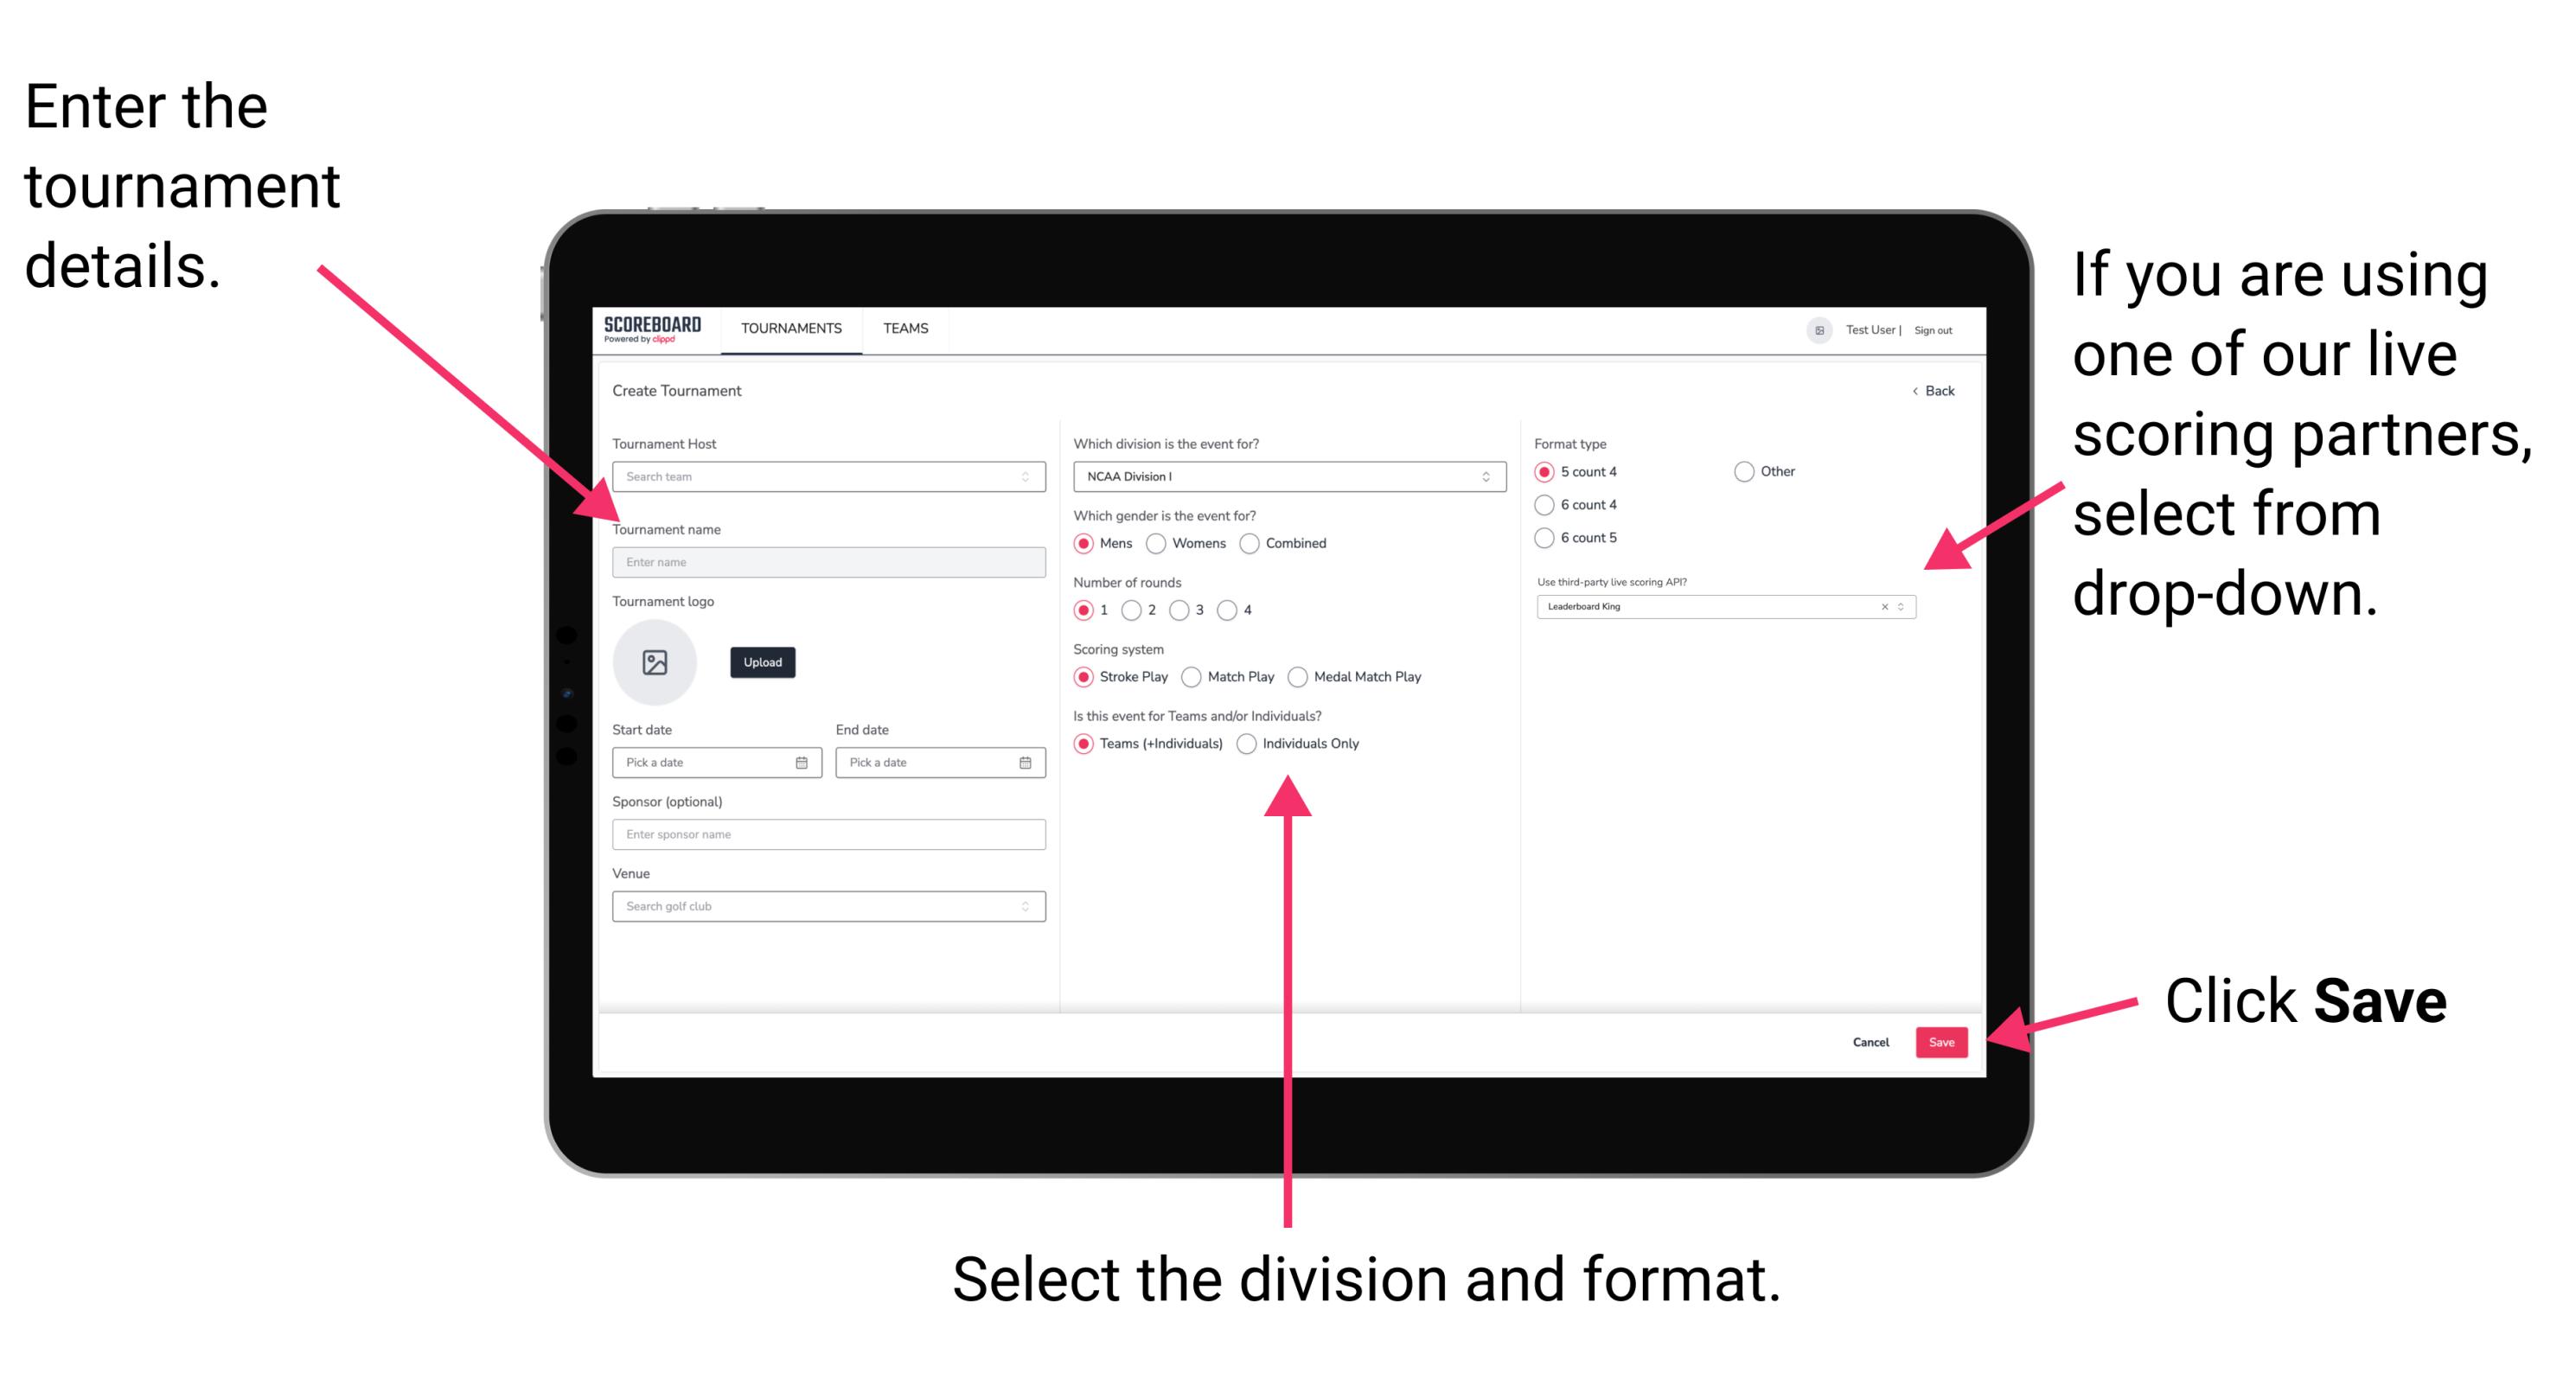Click the Start date calendar icon
Viewport: 2576px width, 1386px height.
804,761
